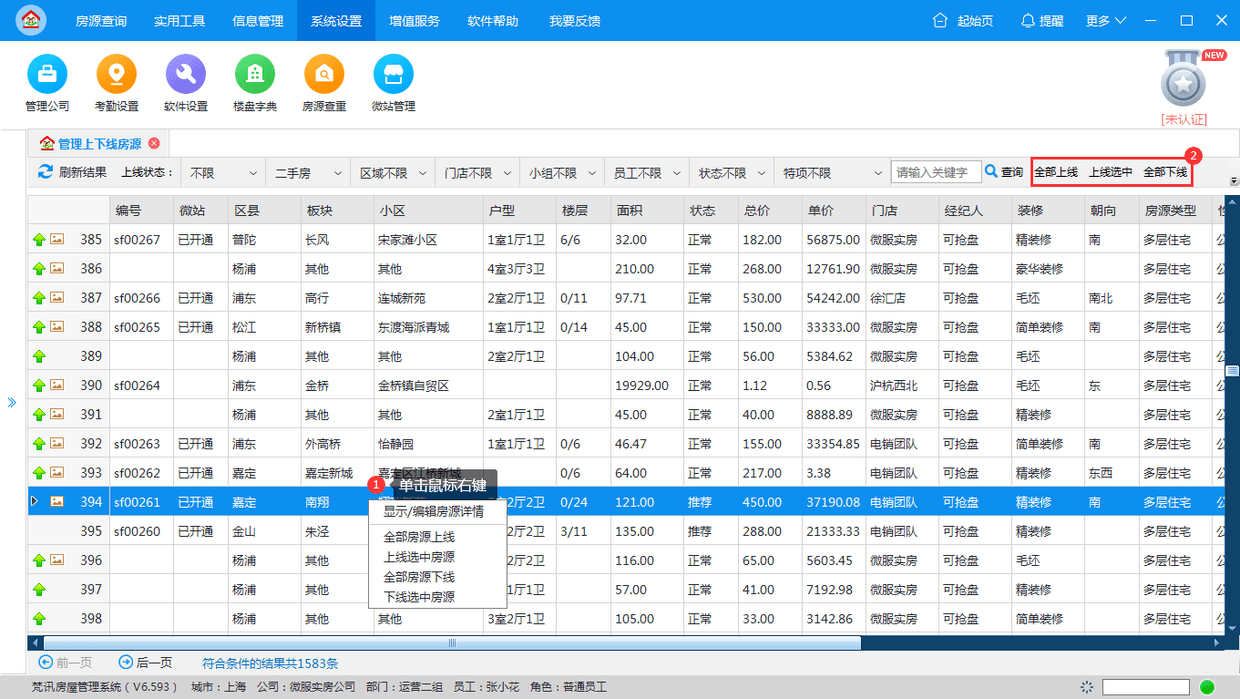Screen dimensions: 1240x699
Task: Click 连城新苑 community cell
Action: click(x=427, y=298)
